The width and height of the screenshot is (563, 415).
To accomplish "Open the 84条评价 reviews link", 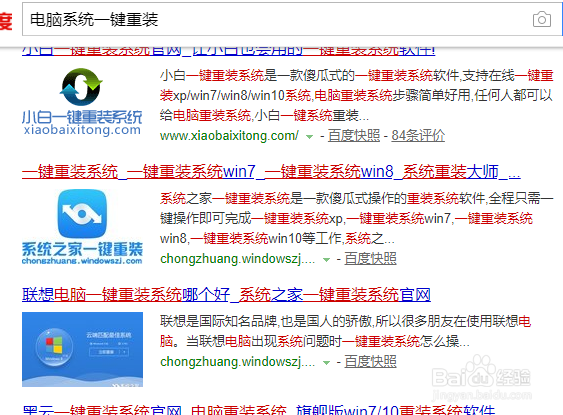I will (418, 136).
